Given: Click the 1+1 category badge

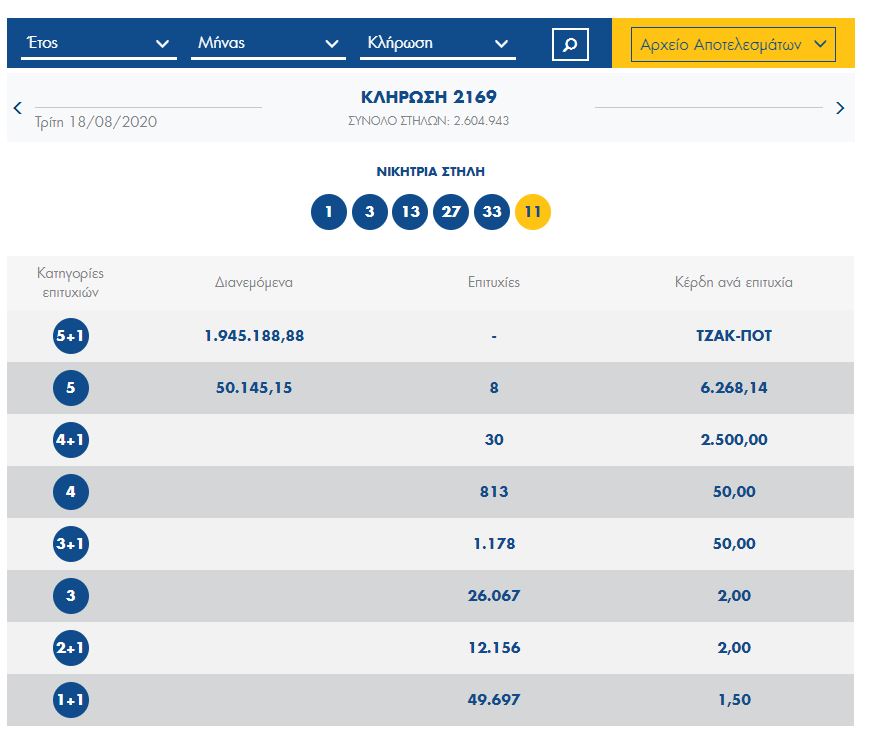Looking at the screenshot, I should pyautogui.click(x=71, y=700).
